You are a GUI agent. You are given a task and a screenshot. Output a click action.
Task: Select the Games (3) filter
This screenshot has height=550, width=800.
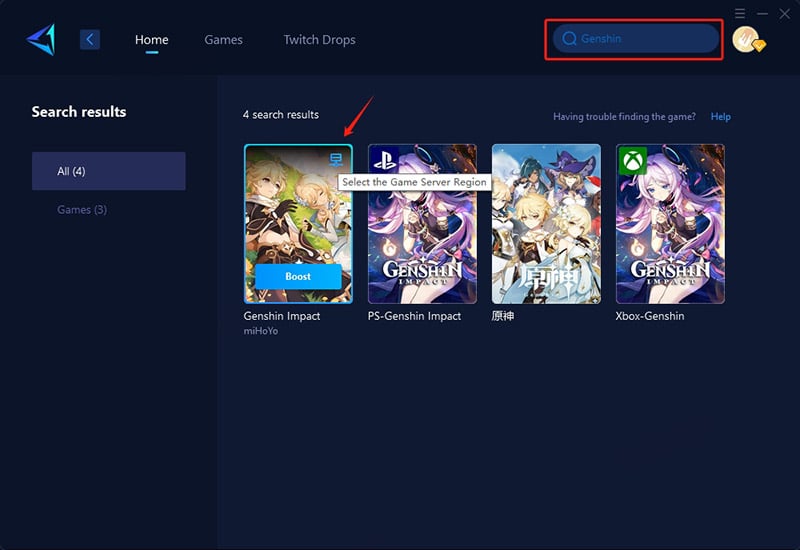82,210
